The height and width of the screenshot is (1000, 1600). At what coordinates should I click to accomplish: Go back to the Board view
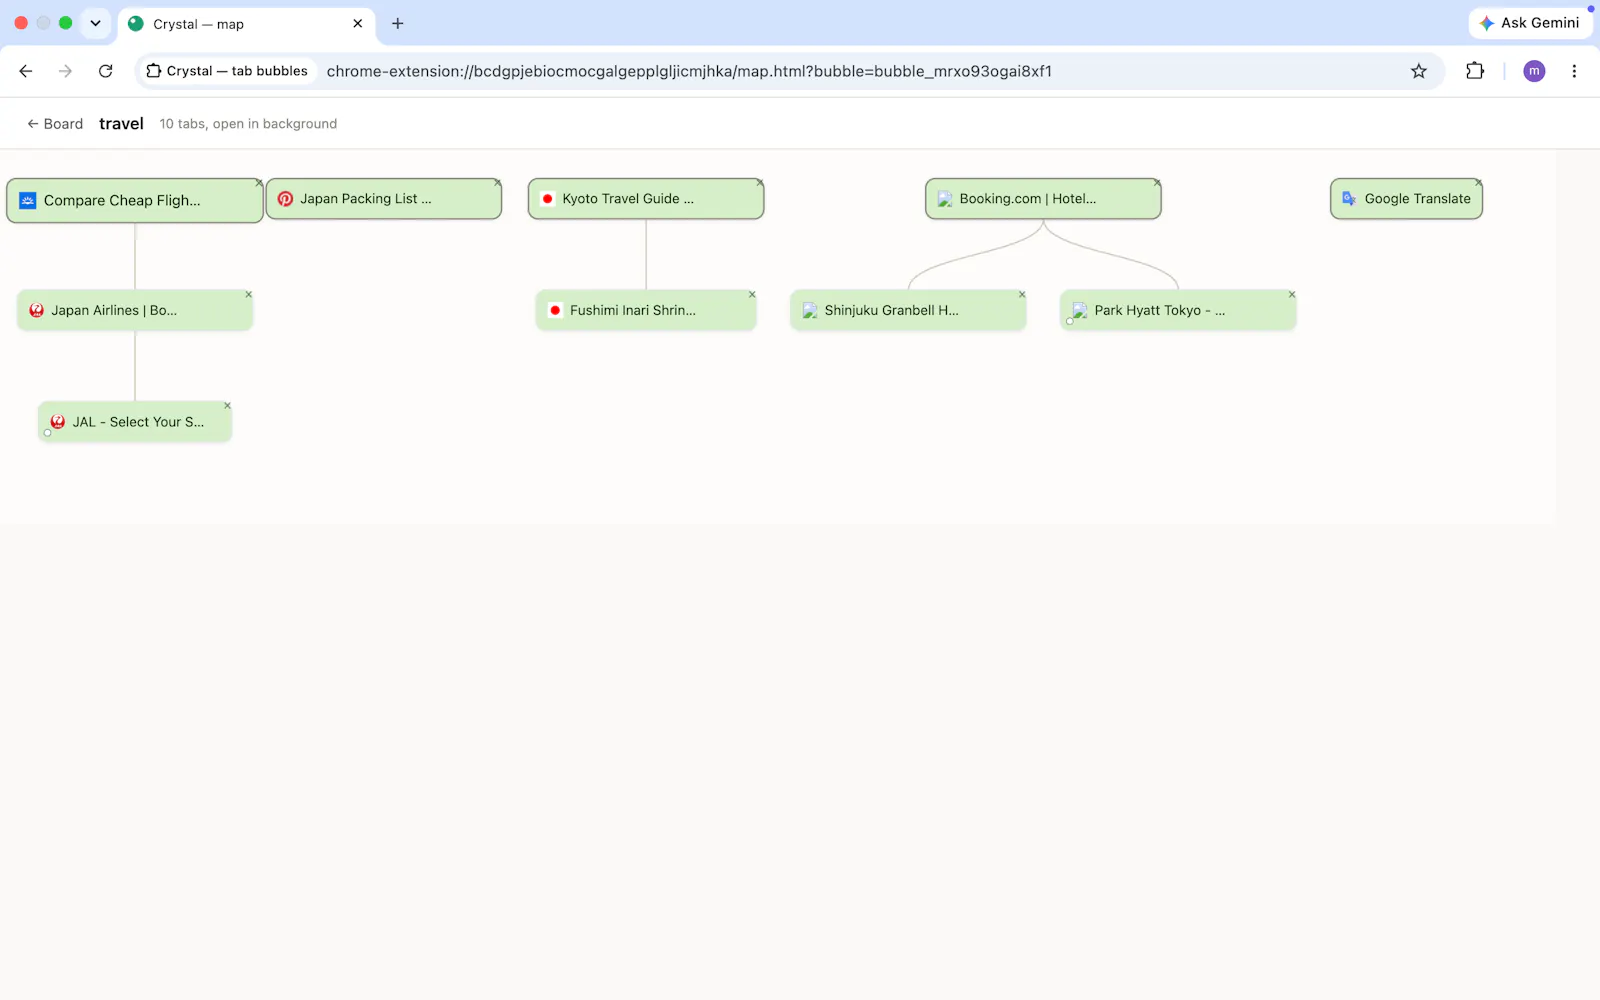tap(55, 124)
